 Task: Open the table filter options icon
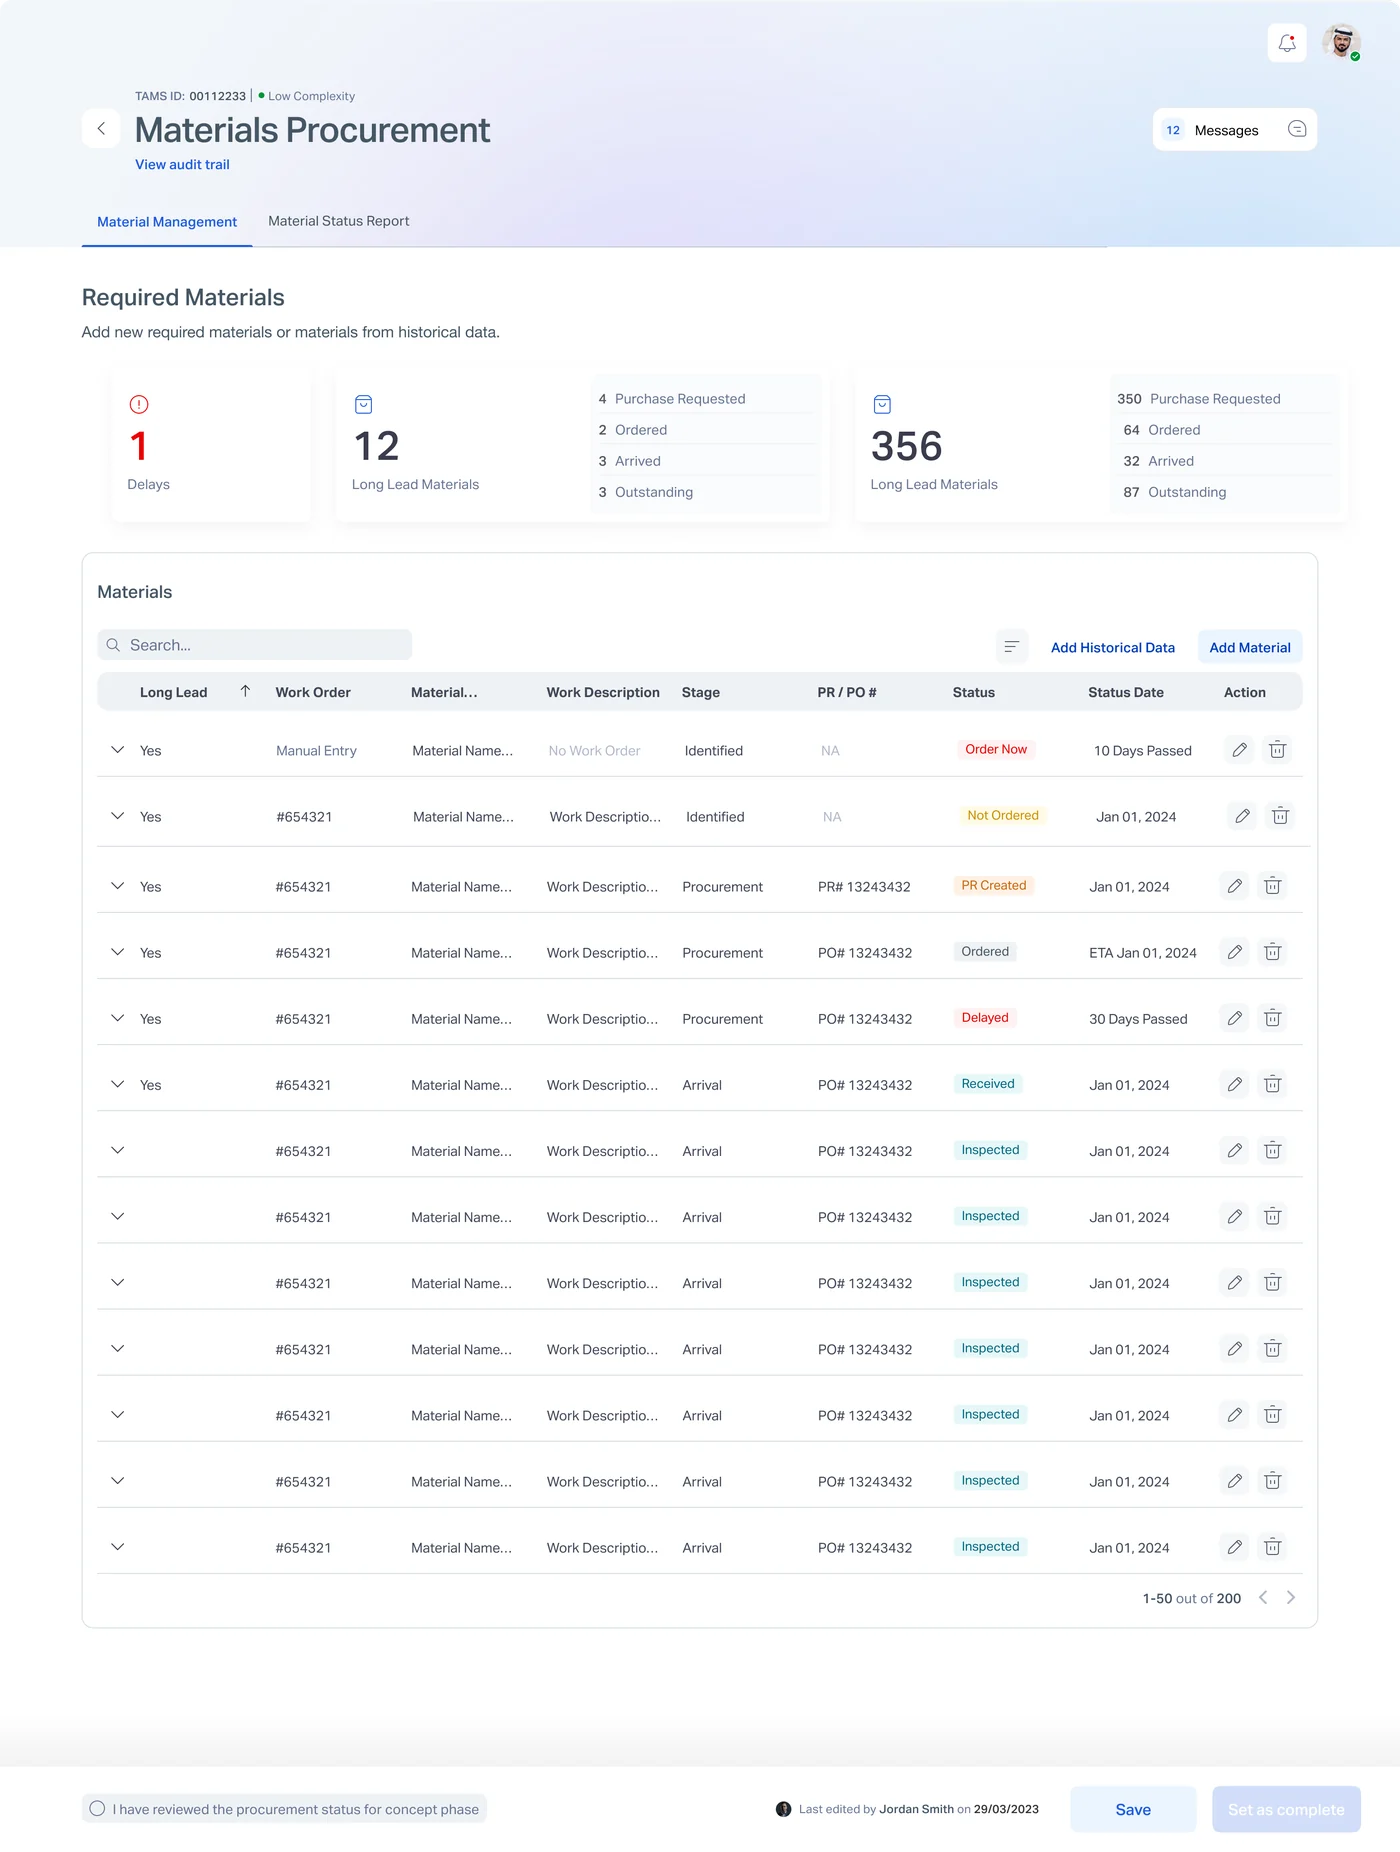click(x=1012, y=647)
